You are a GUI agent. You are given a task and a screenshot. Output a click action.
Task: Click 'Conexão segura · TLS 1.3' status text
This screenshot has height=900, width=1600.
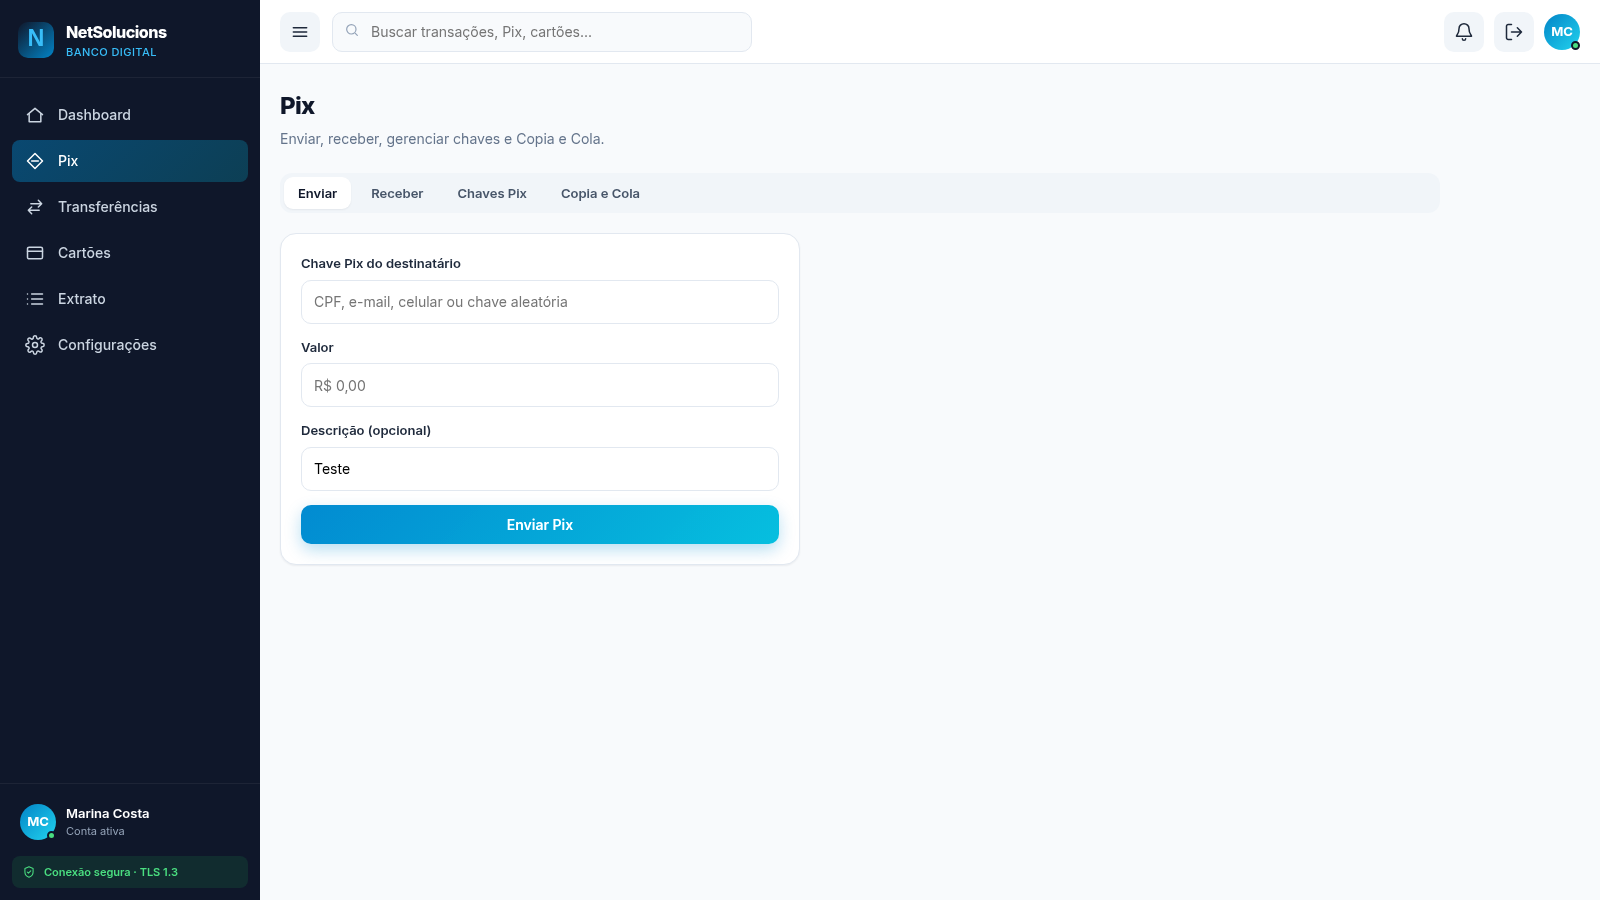click(x=111, y=872)
